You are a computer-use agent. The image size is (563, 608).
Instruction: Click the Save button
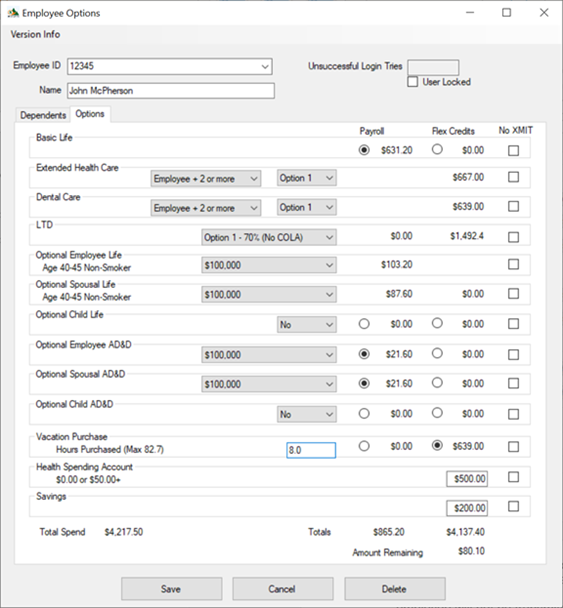click(x=171, y=589)
